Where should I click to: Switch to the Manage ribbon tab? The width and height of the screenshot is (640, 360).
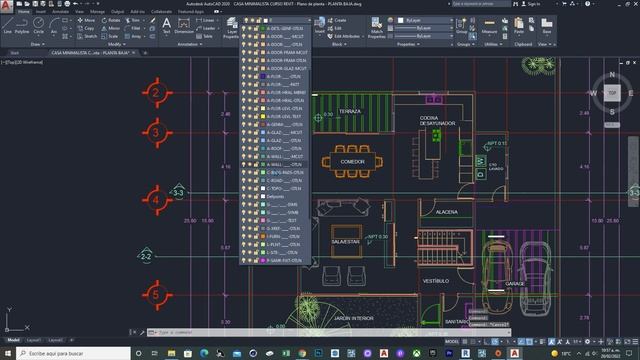(x=97, y=12)
